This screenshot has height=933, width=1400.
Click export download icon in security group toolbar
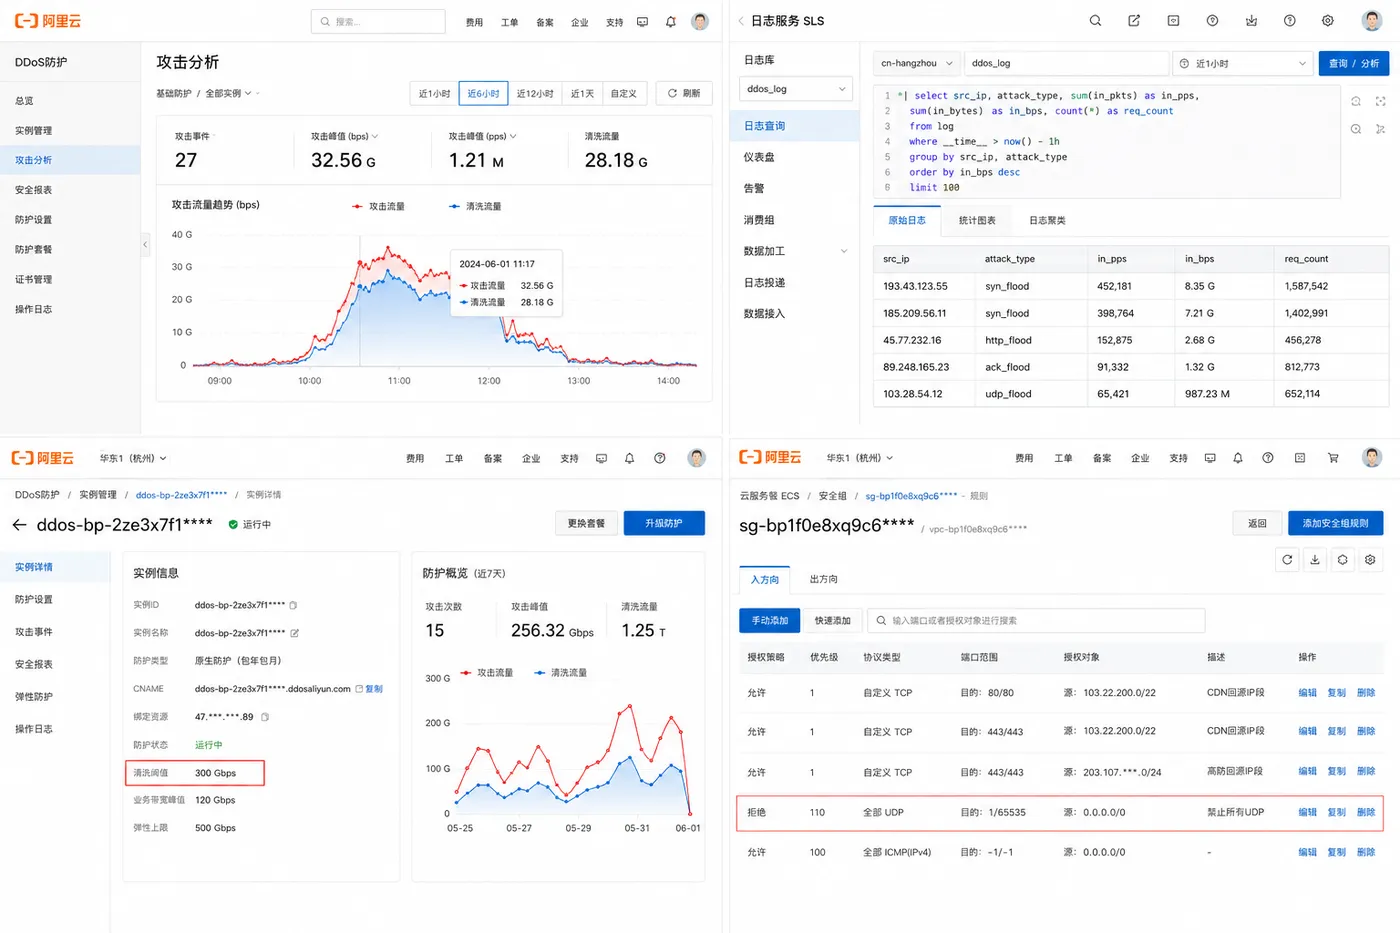[1315, 560]
